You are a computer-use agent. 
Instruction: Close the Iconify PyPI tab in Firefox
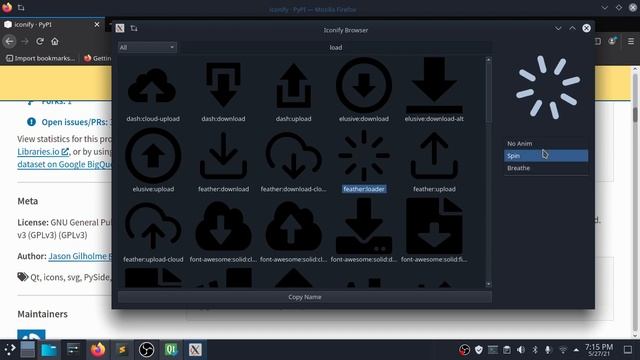point(97,24)
